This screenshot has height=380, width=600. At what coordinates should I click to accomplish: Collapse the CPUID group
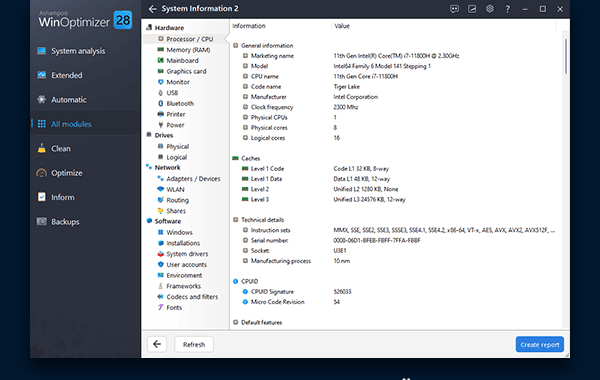(236, 281)
